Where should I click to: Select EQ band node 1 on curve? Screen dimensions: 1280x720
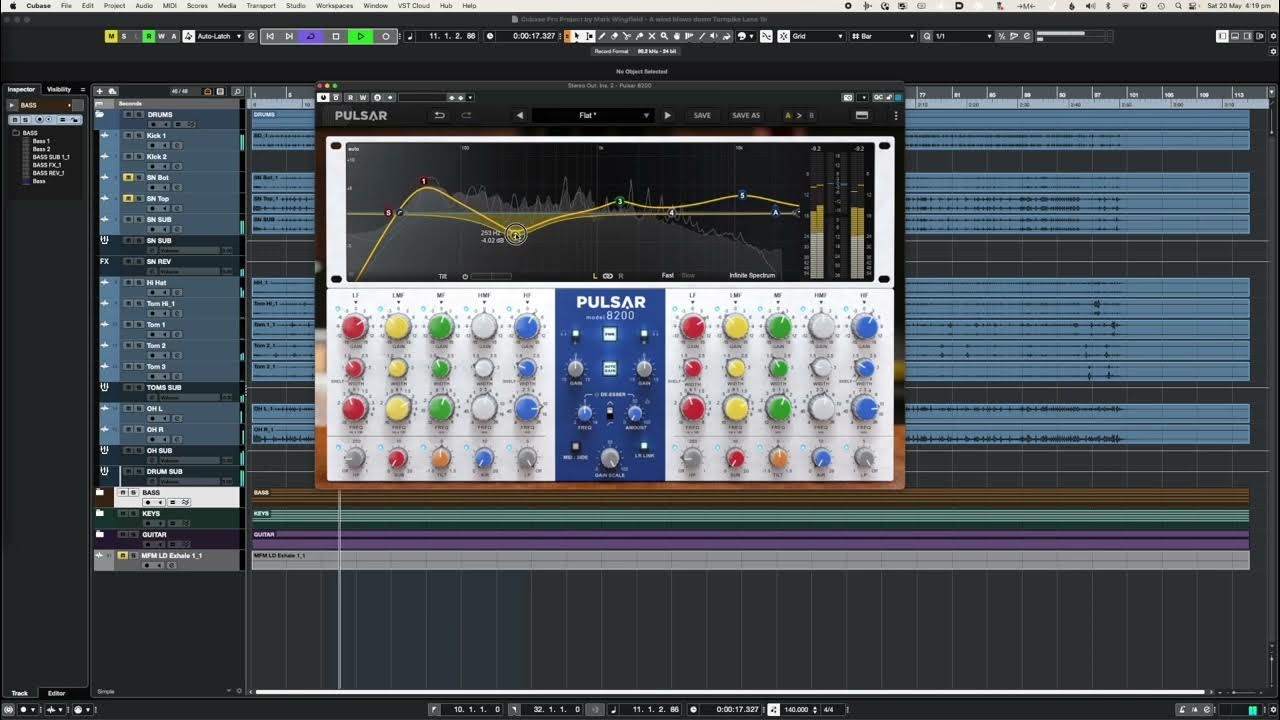[x=424, y=182]
